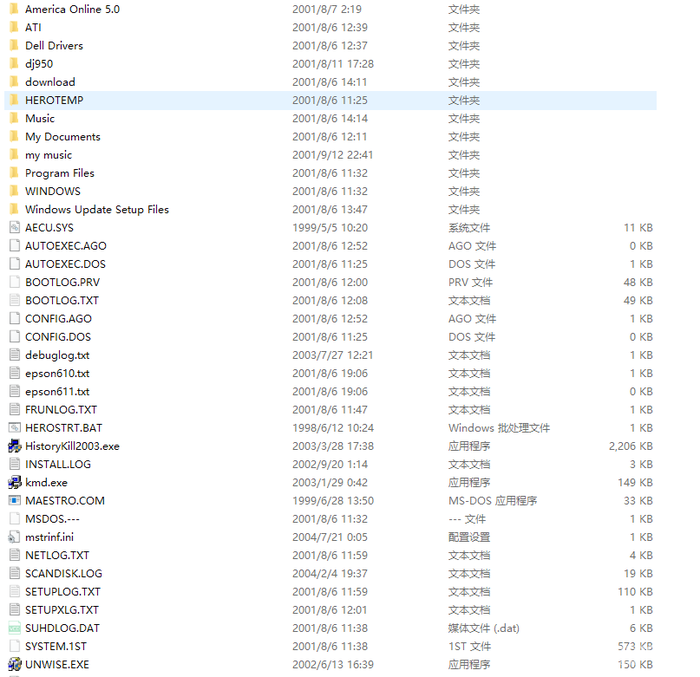This screenshot has height=677, width=700.
Task: Select the ATI folder icon
Action: tap(14, 27)
